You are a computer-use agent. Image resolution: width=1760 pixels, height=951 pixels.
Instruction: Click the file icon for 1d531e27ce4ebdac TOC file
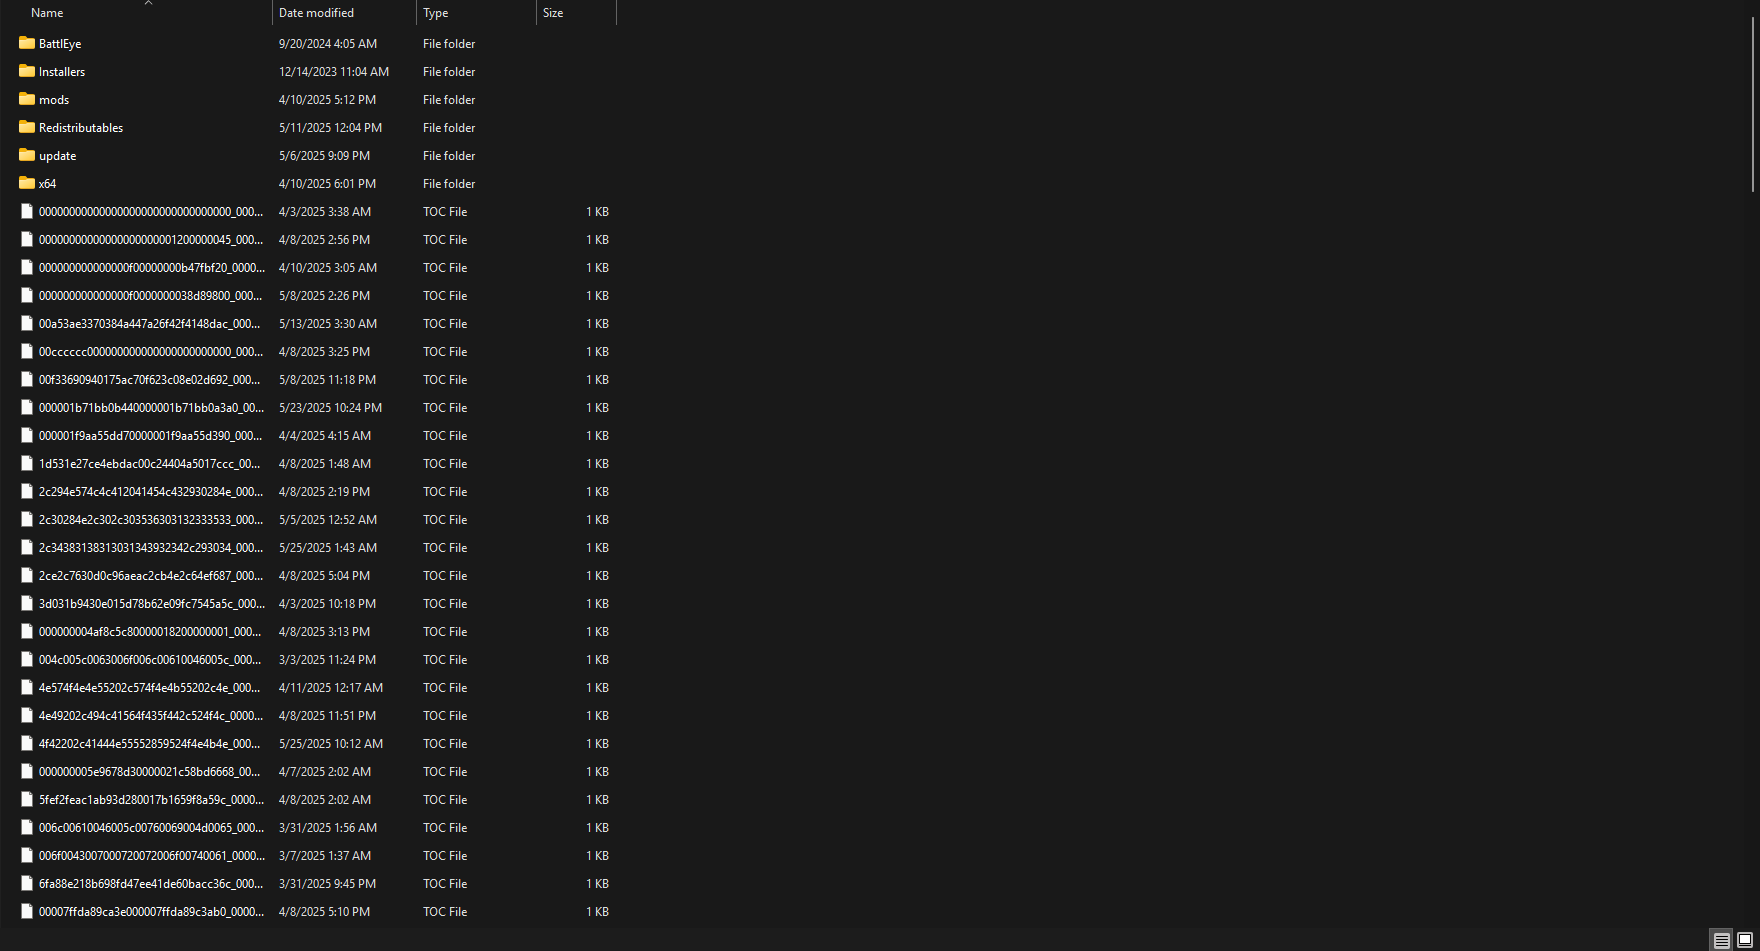point(27,463)
